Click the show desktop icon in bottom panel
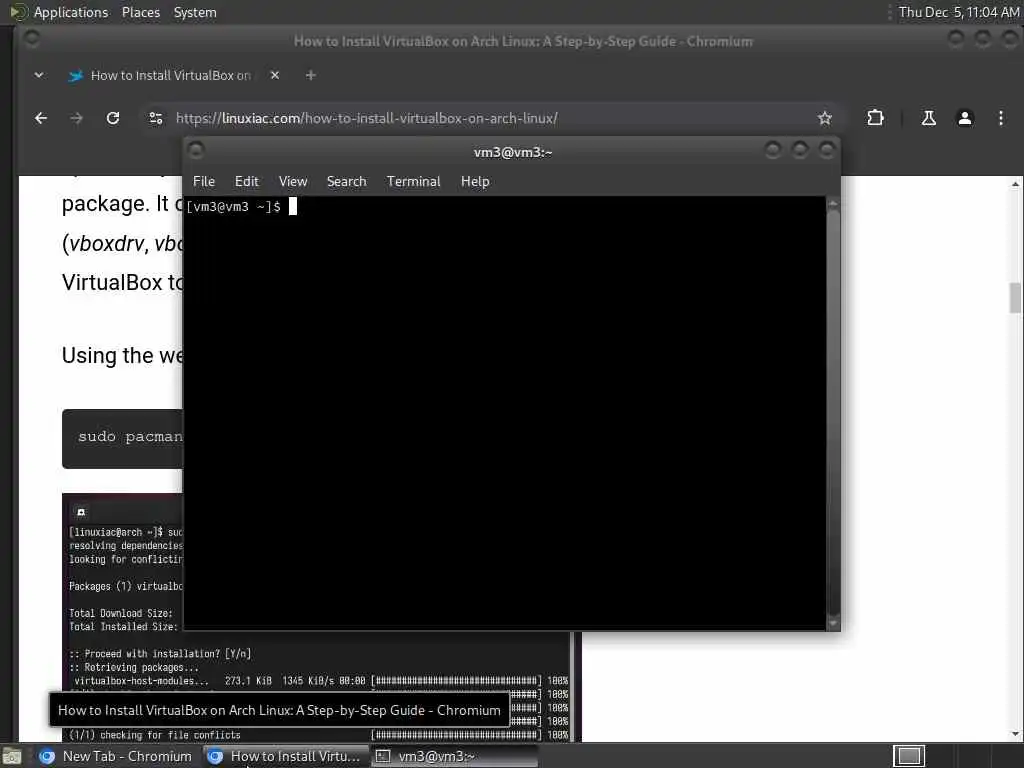The height and width of the screenshot is (768, 1024). [12, 757]
